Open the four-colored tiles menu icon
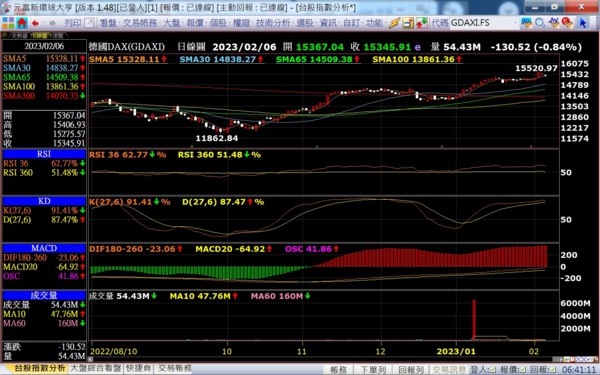Screen dimensions: 600x375 click(x=8, y=23)
